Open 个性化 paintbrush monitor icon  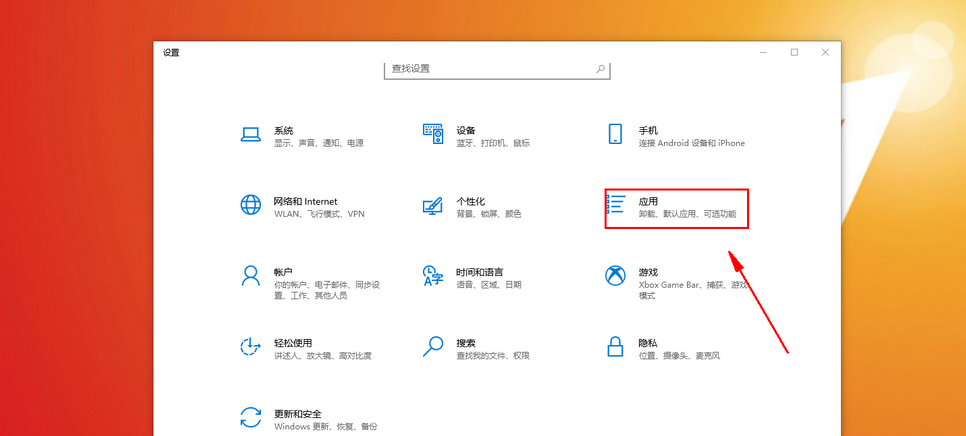coord(433,206)
